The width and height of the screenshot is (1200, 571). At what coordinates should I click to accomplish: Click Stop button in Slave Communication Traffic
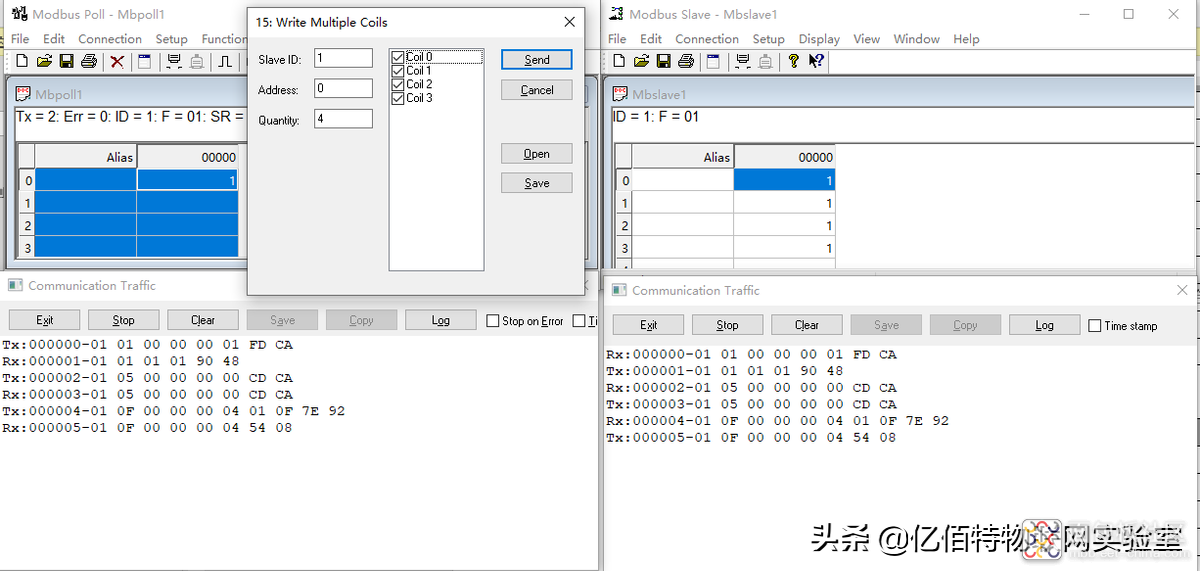tap(727, 325)
